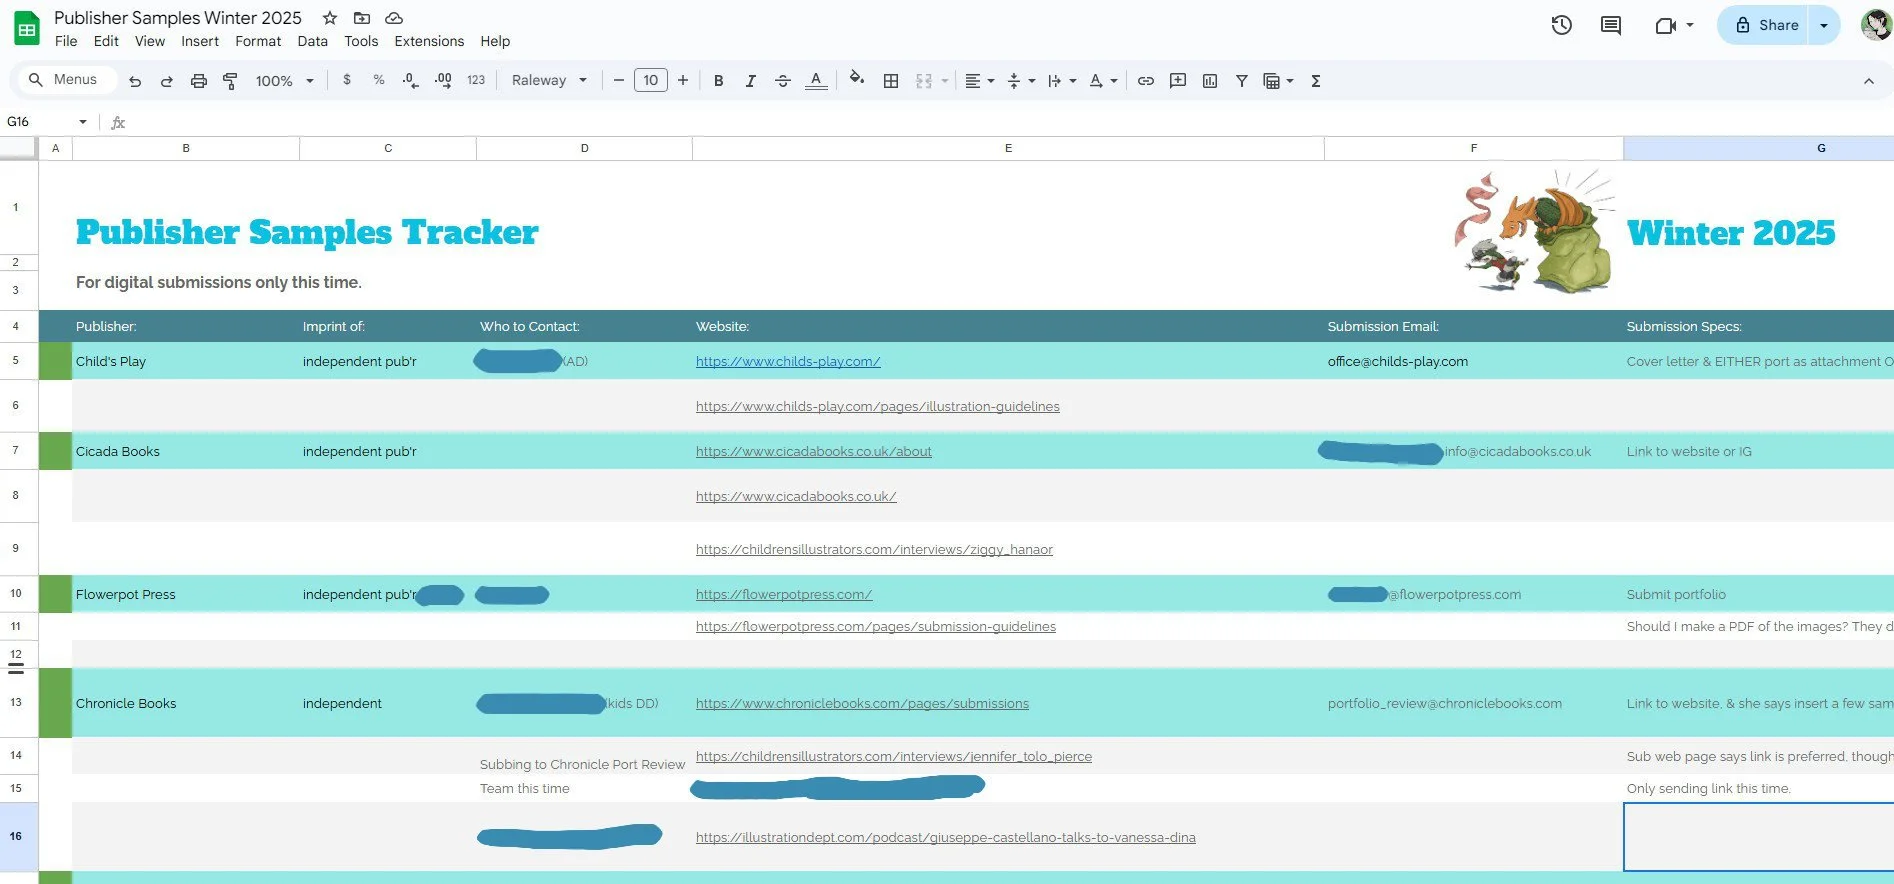Click the Undo arrow icon
The height and width of the screenshot is (884, 1894).
click(x=135, y=81)
